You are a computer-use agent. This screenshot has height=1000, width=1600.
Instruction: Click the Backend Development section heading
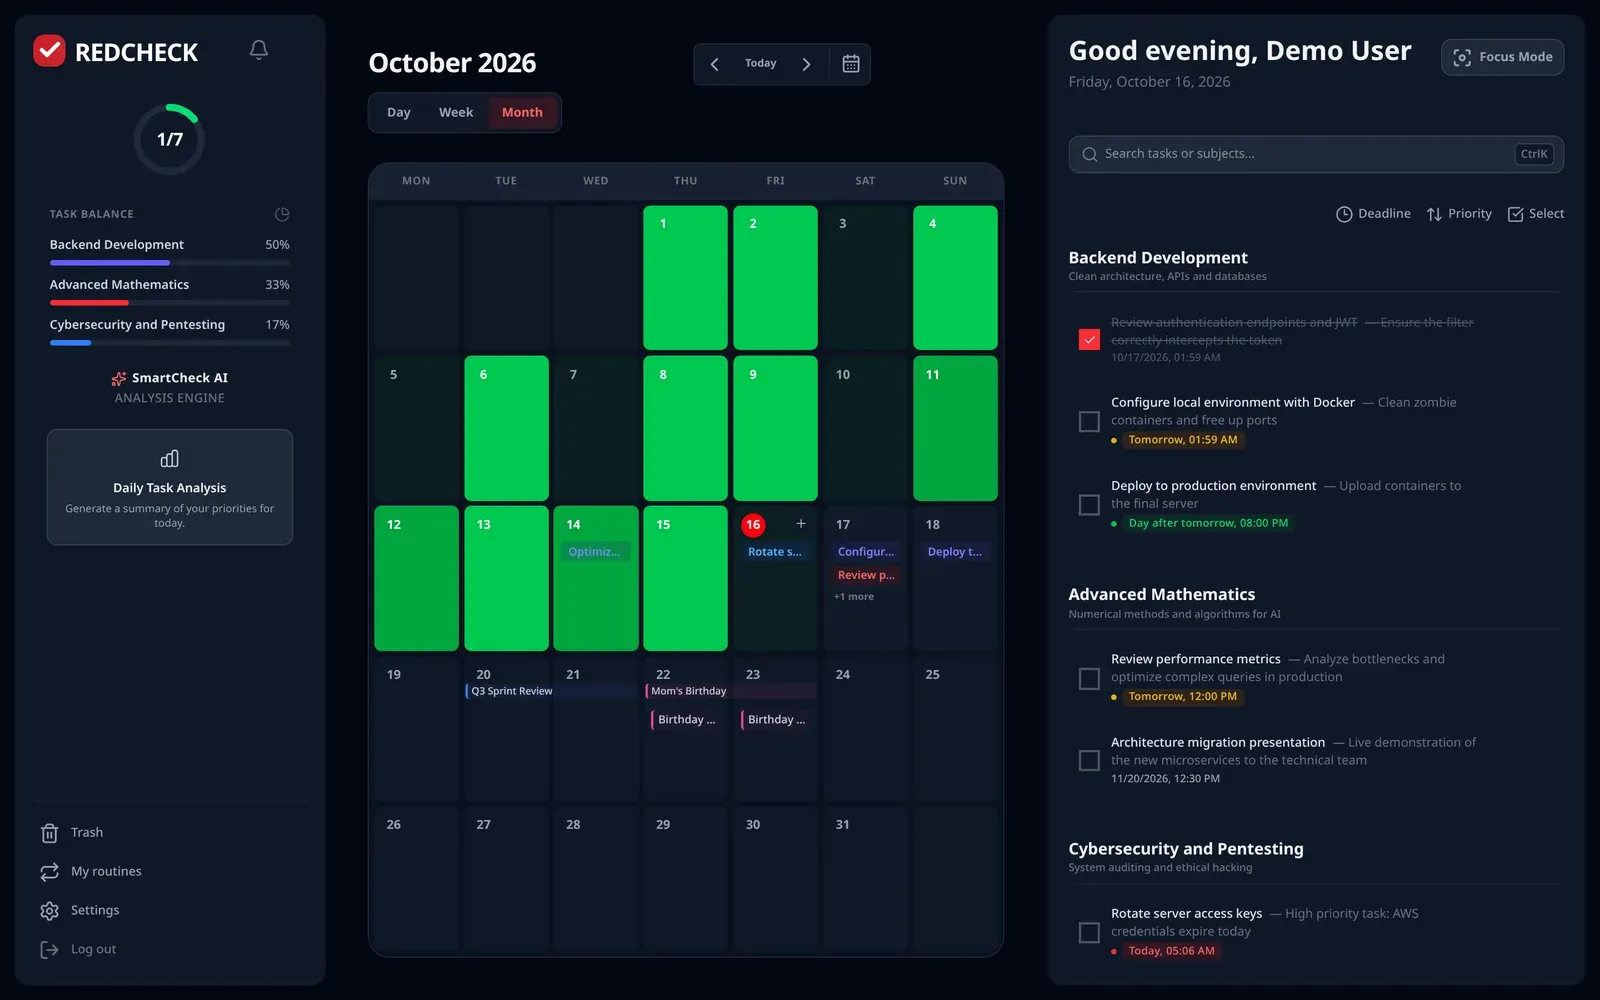1158,258
